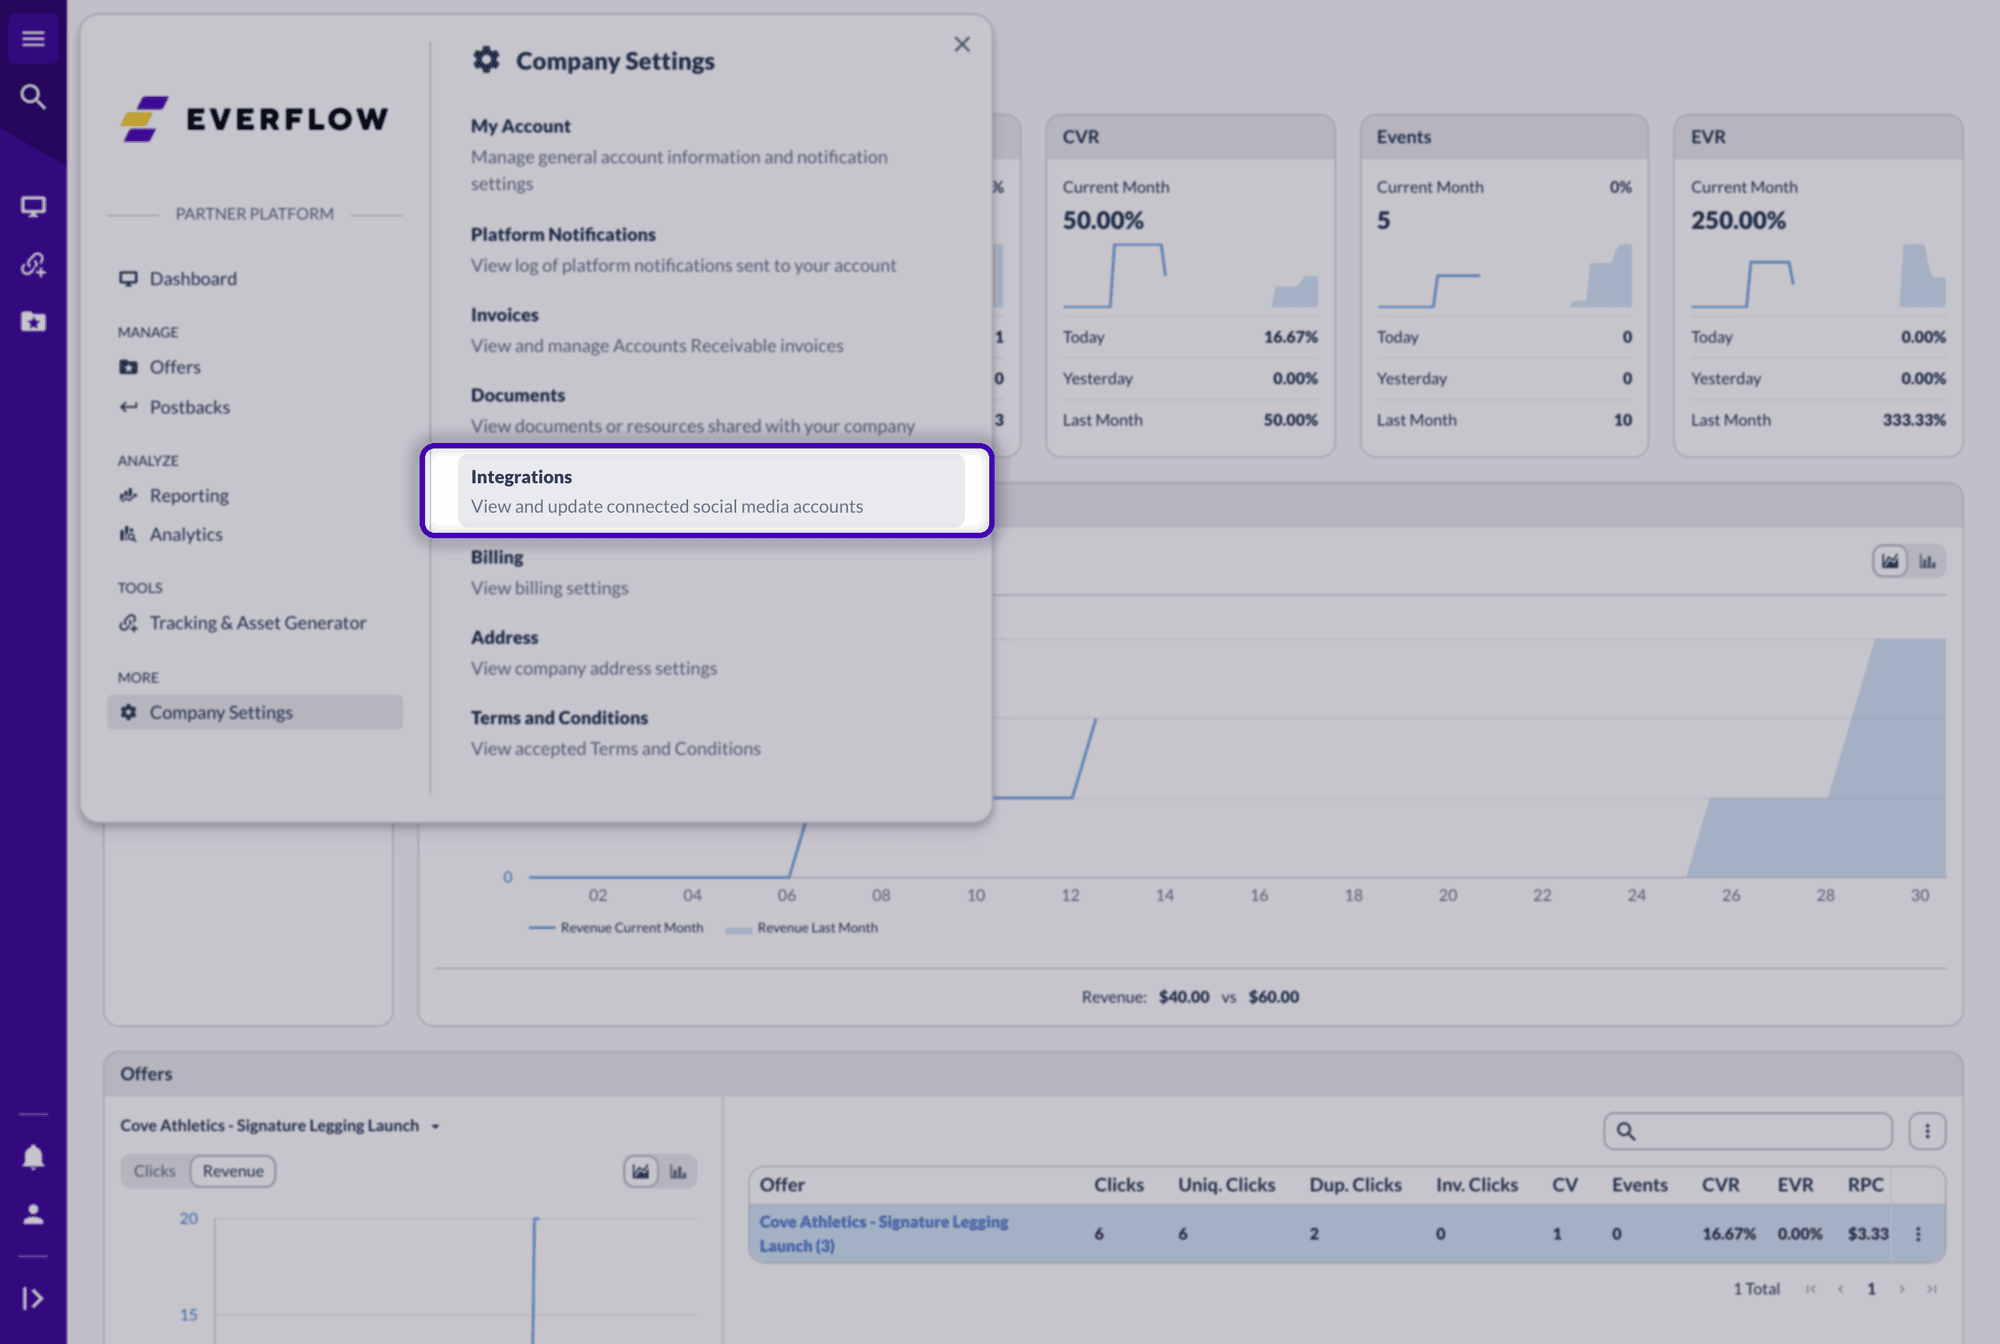2000x1344 pixels.
Task: Click the tracking link icon in the narrow sidebar
Action: click(x=33, y=264)
